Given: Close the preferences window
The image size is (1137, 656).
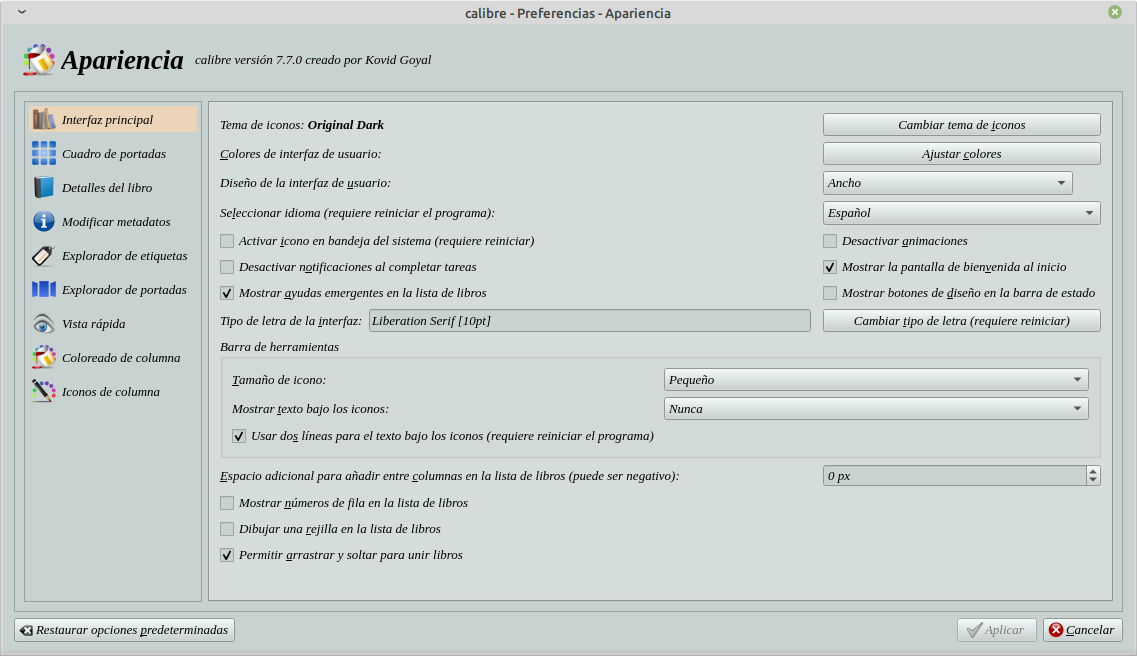Looking at the screenshot, I should tap(1115, 12).
